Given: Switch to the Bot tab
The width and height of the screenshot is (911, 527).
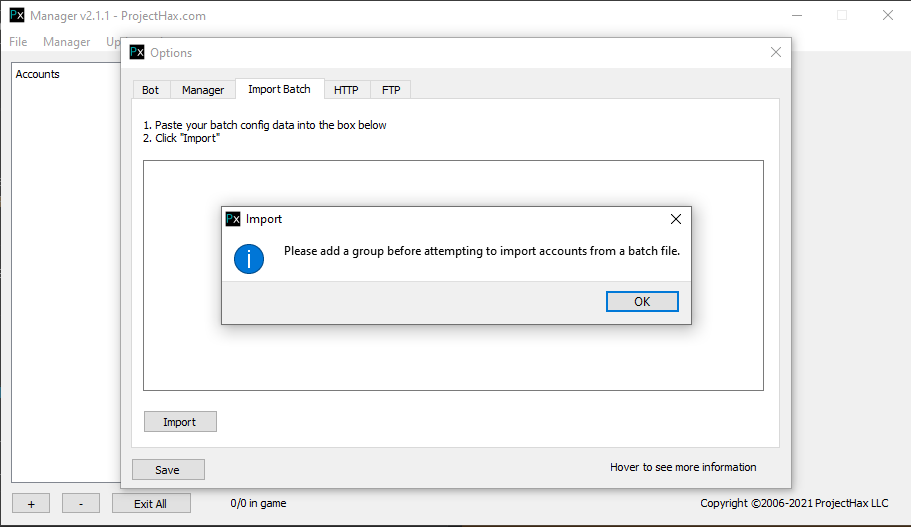Looking at the screenshot, I should coord(150,90).
